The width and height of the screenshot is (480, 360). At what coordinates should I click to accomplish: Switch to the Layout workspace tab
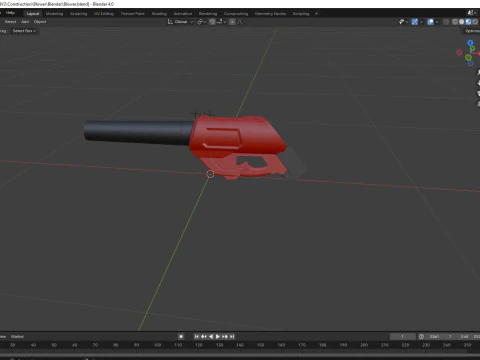(33, 14)
